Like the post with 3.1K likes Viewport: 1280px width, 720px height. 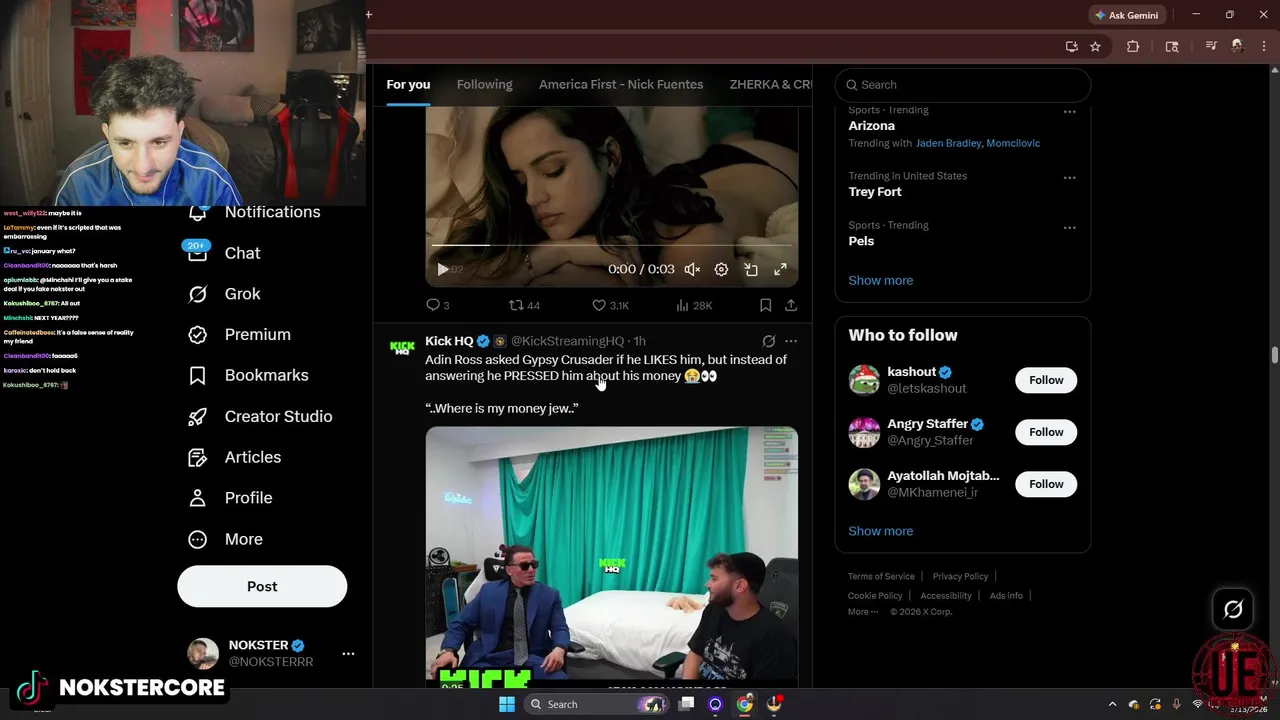click(610, 305)
